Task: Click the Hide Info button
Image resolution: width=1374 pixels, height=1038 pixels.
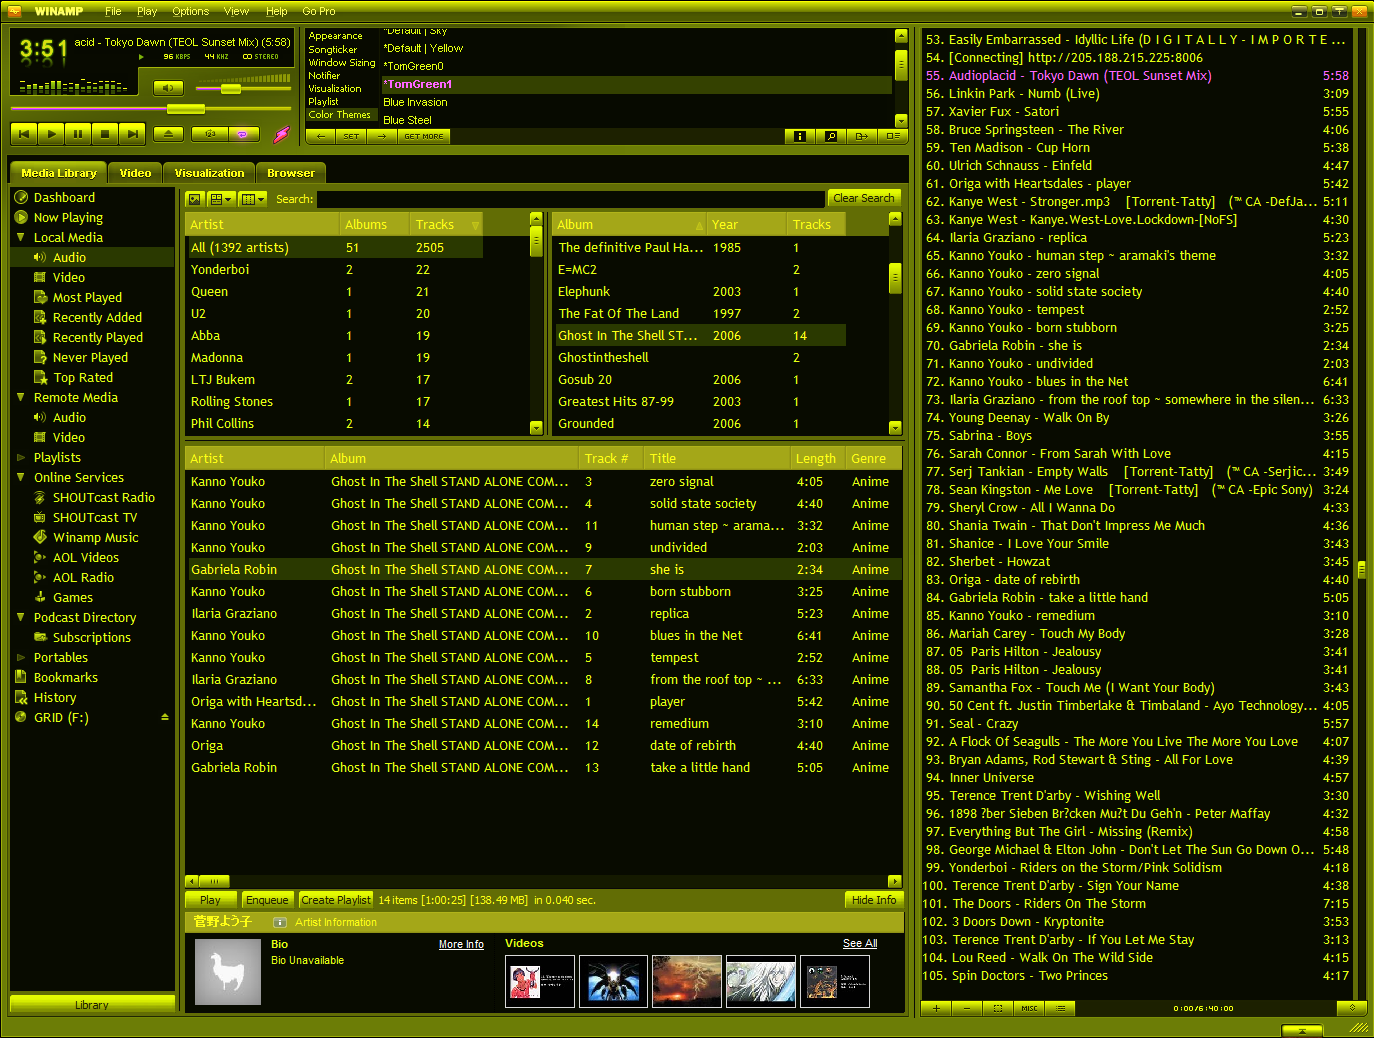Action: tap(874, 900)
